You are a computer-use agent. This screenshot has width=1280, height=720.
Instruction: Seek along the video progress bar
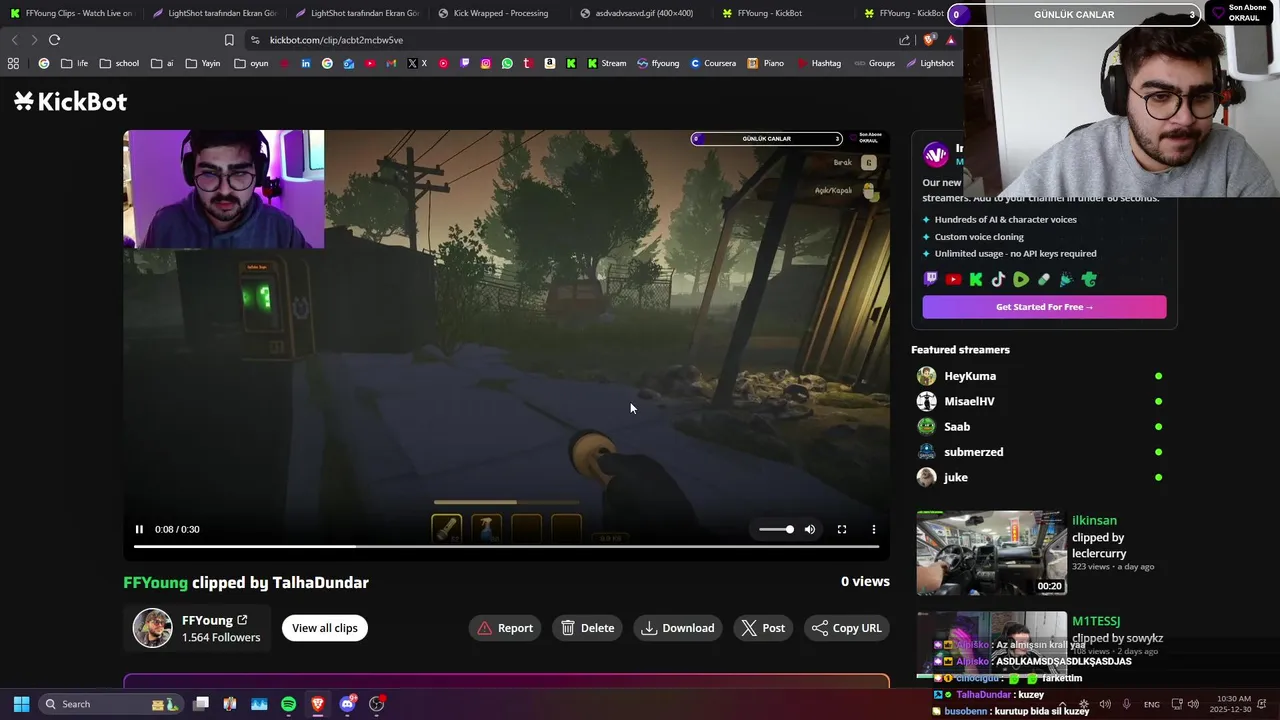coord(506,546)
